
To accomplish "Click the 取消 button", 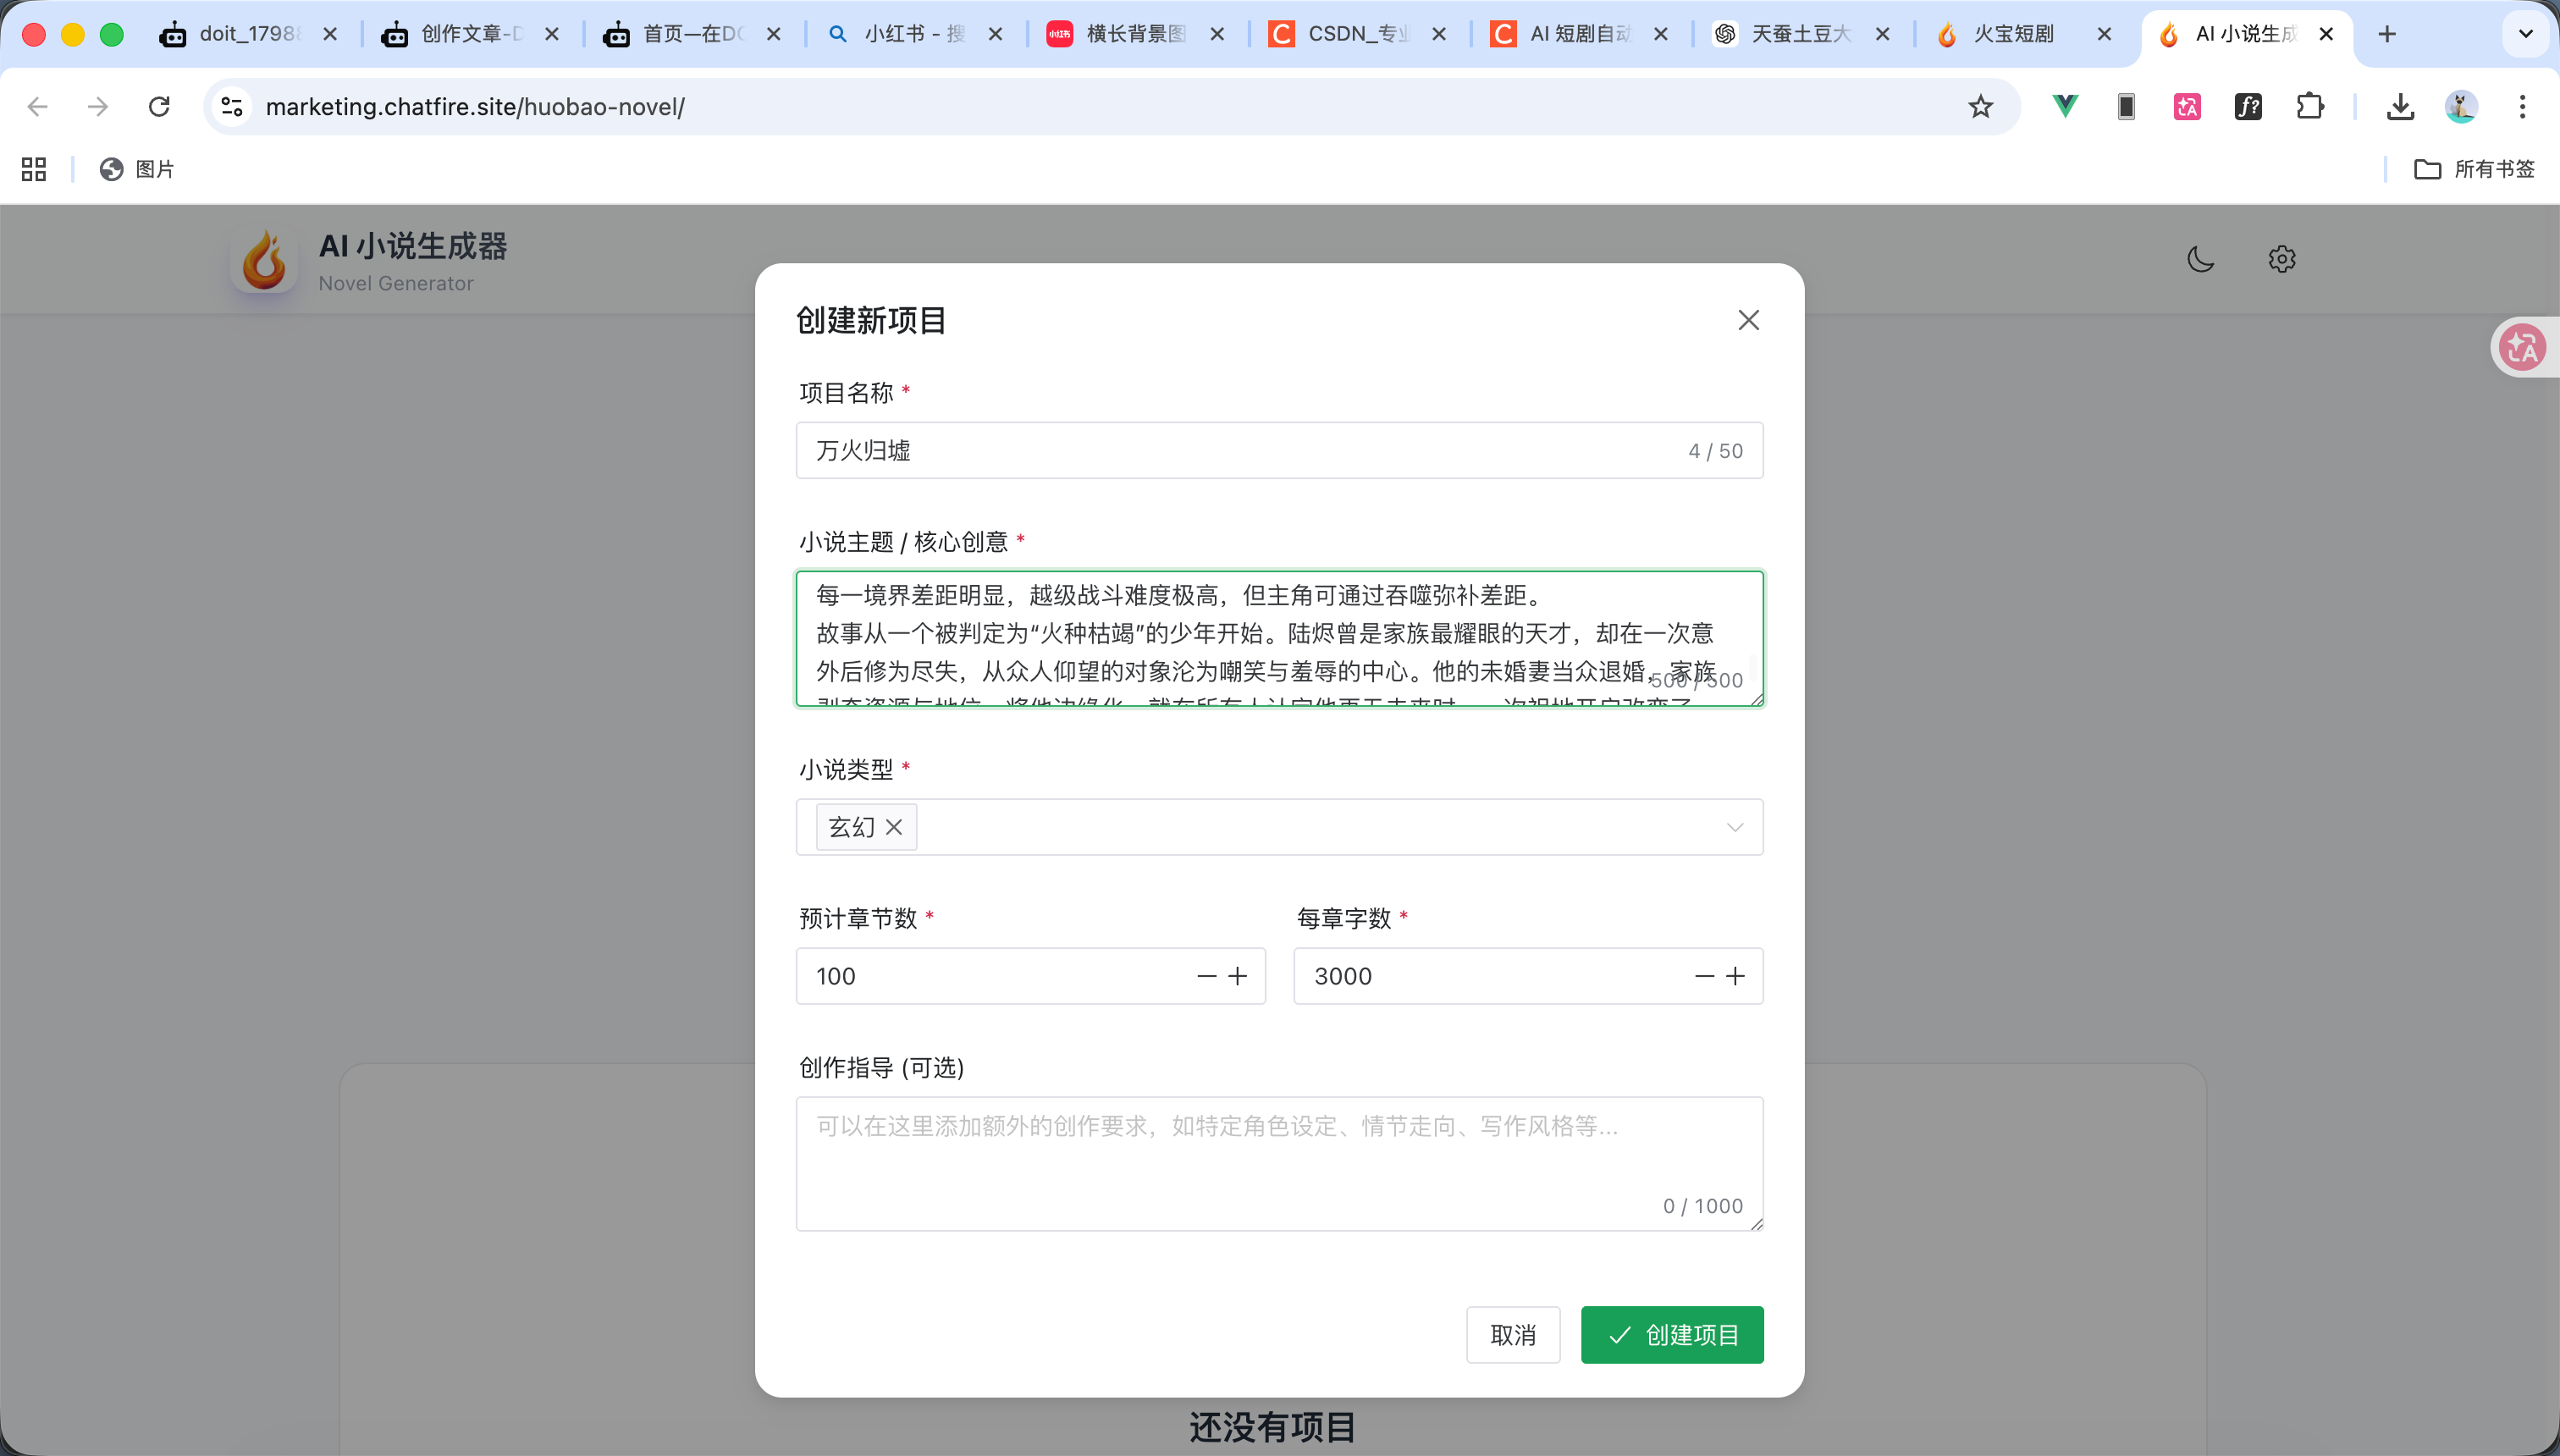I will pyautogui.click(x=1512, y=1334).
